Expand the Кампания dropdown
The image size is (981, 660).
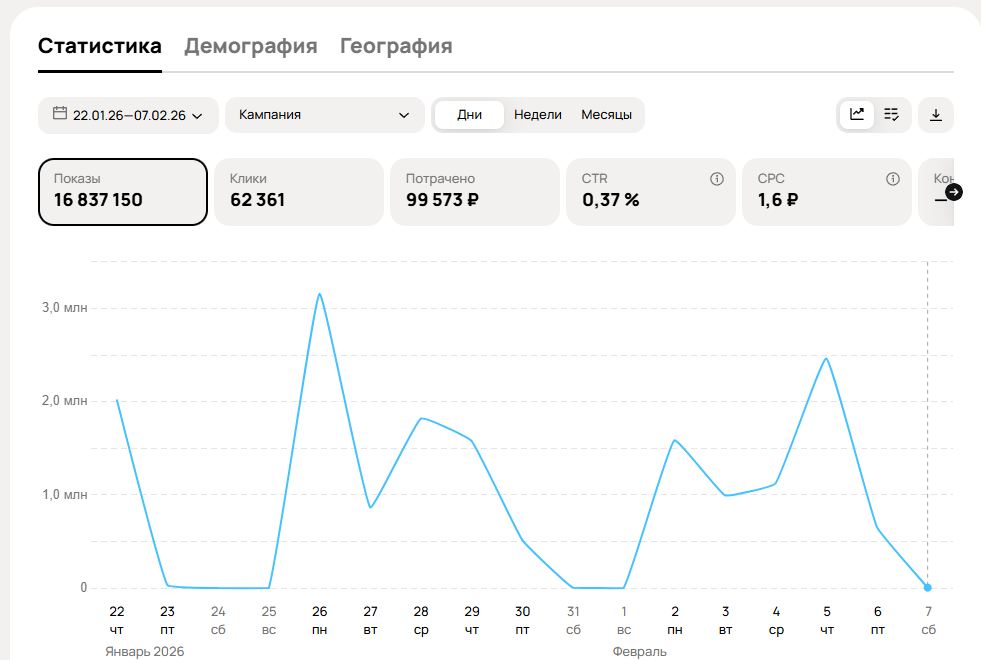pos(324,115)
